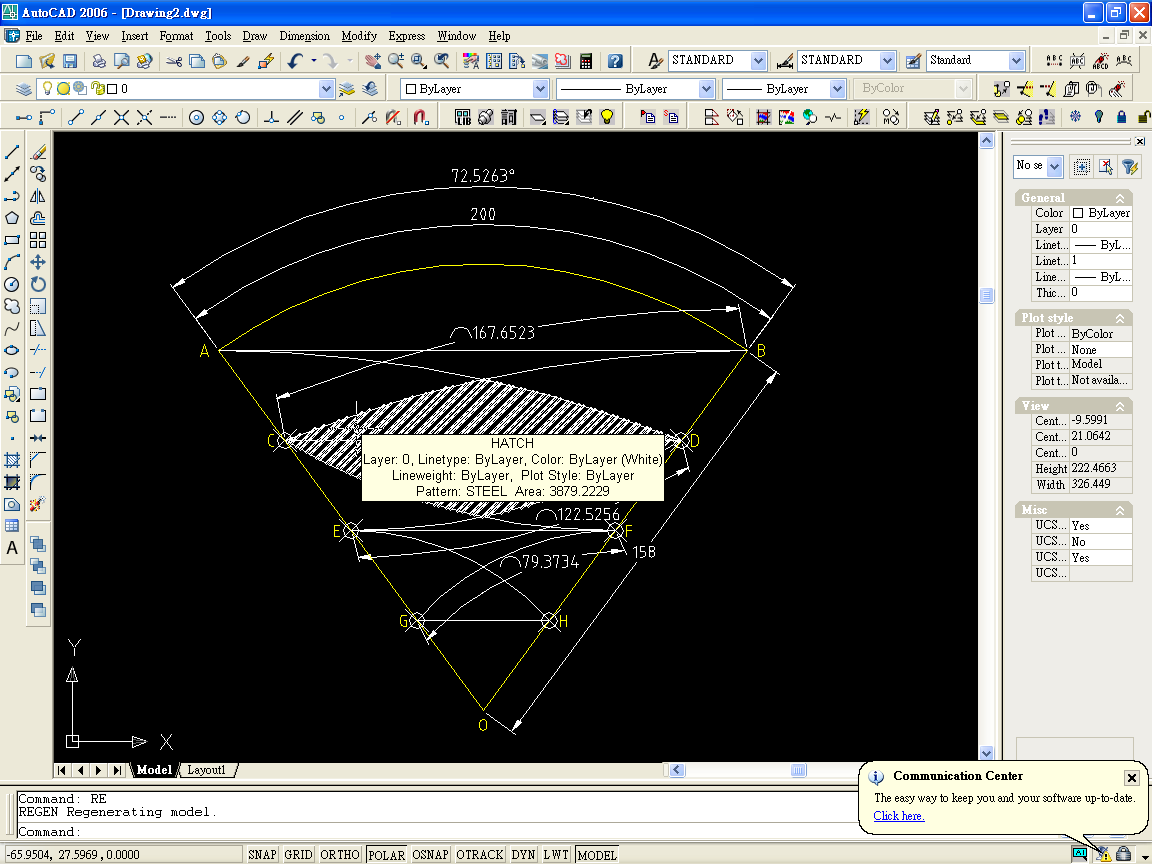Open the Draw menu
This screenshot has width=1152, height=864.
255,36
